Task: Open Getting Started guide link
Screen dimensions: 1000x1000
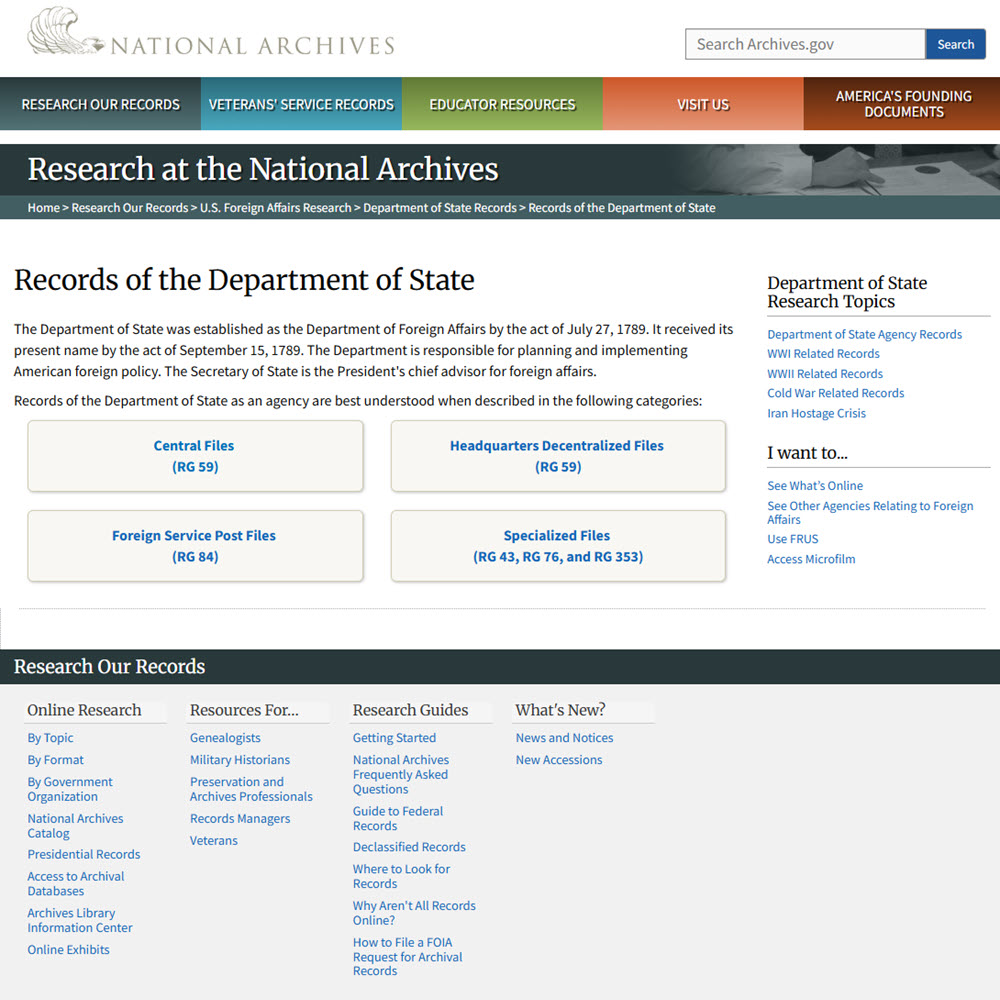Action: pos(394,738)
